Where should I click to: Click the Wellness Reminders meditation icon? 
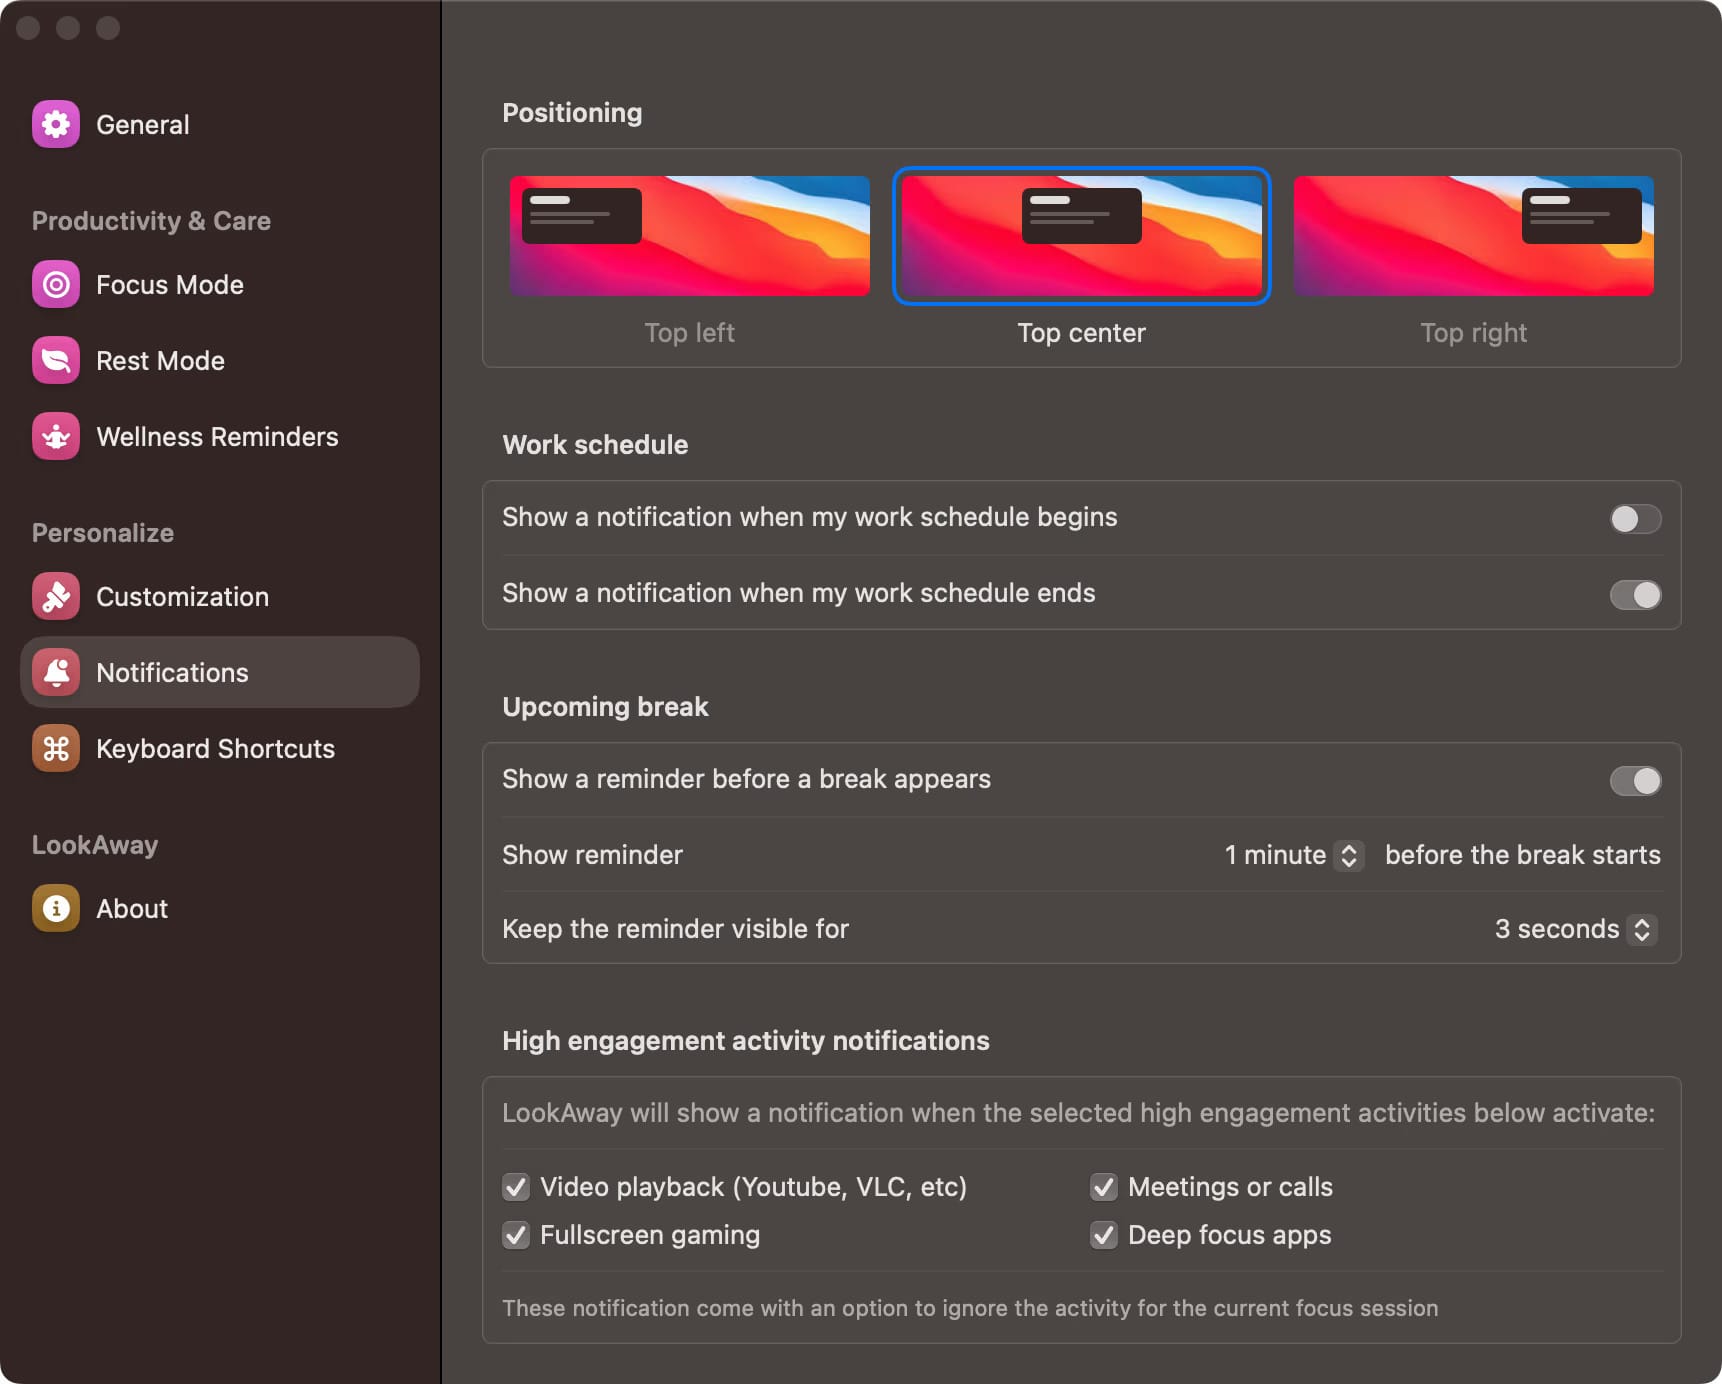(56, 437)
